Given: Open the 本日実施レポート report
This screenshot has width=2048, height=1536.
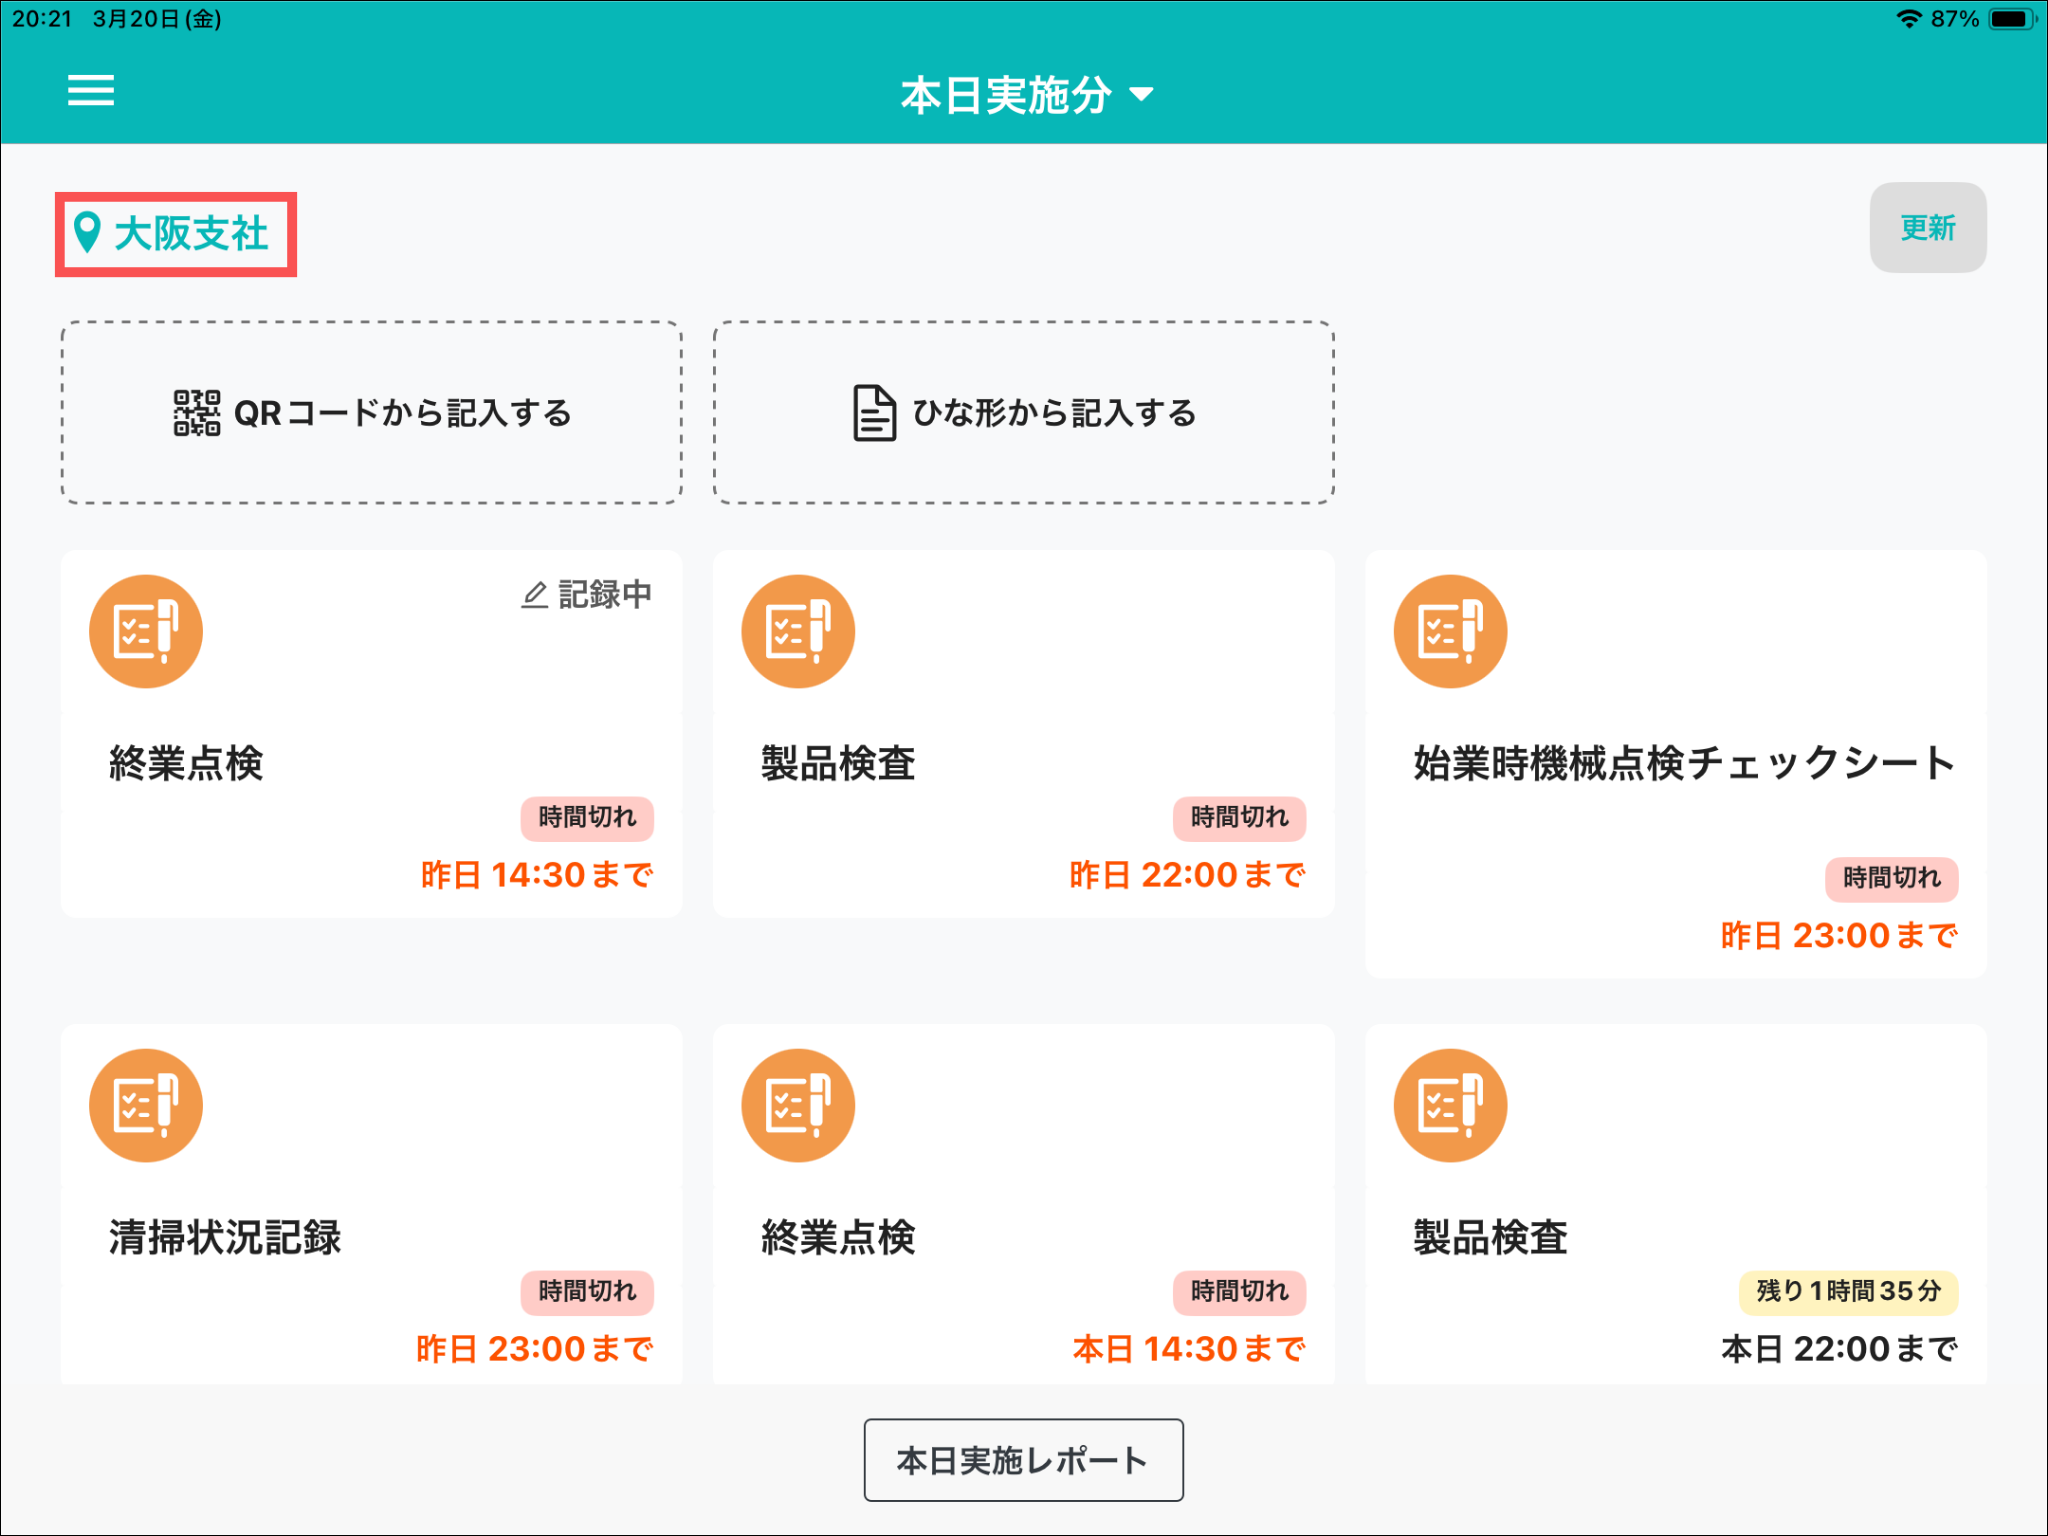Looking at the screenshot, I should coord(1023,1460).
